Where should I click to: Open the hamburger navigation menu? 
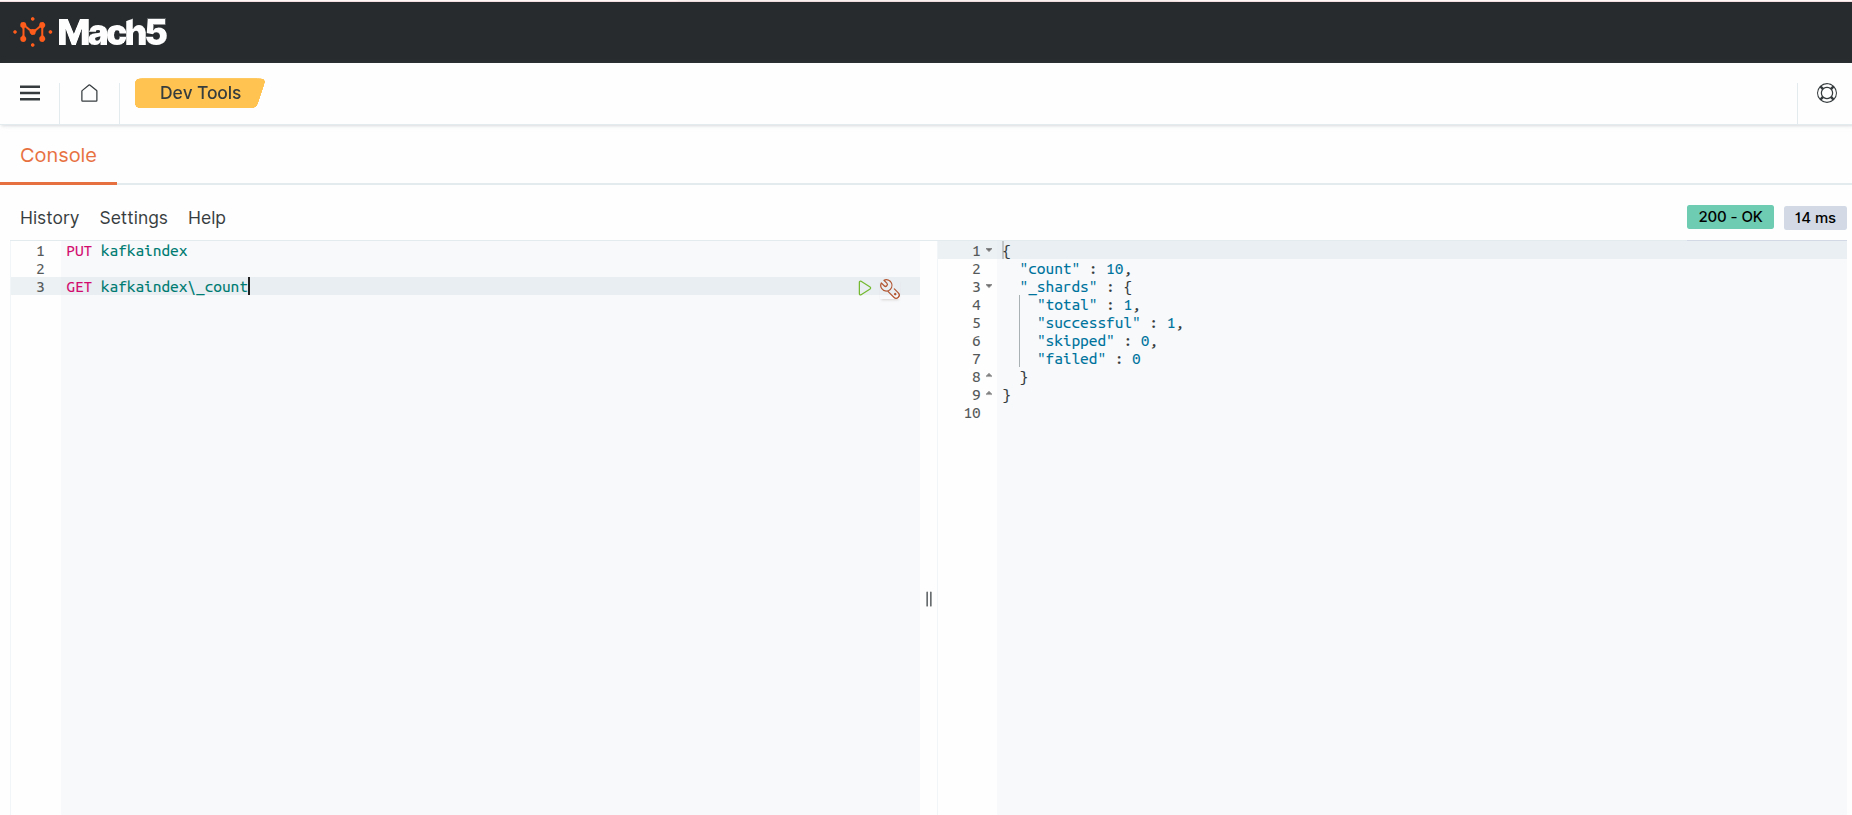click(30, 93)
